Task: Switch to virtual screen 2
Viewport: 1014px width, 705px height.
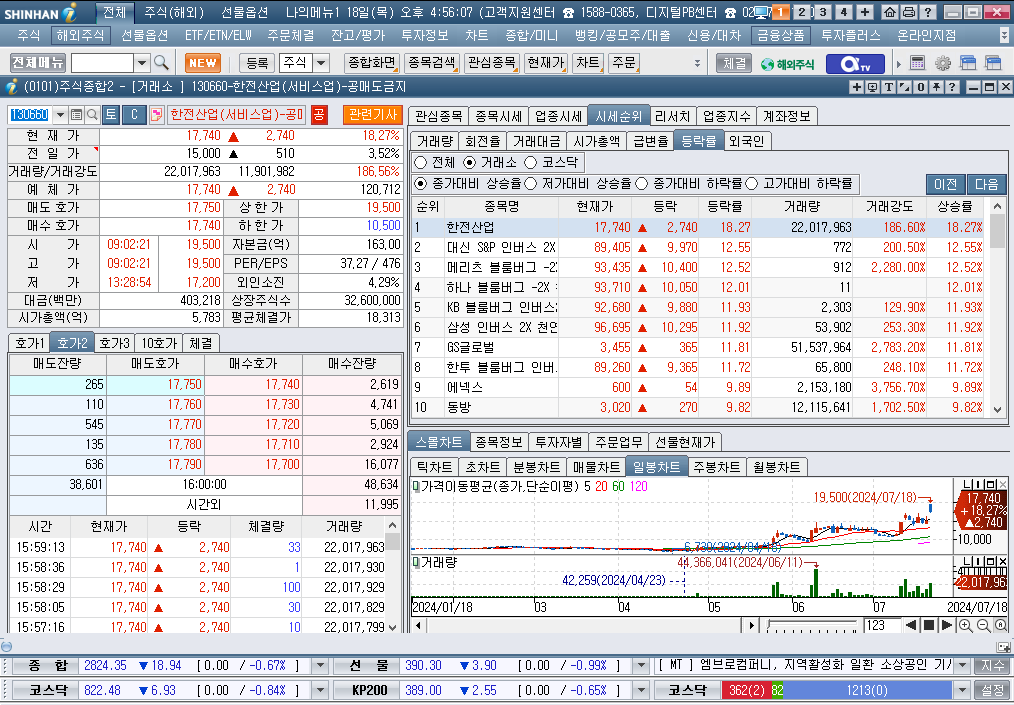Action: pos(802,12)
